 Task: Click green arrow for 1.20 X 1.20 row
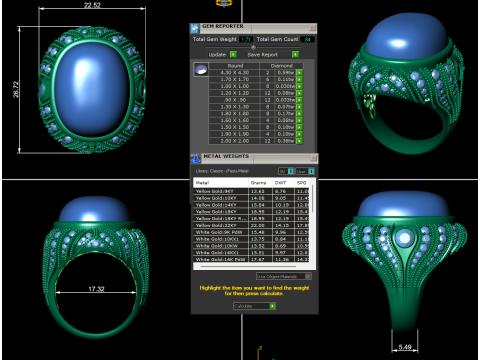click(299, 93)
